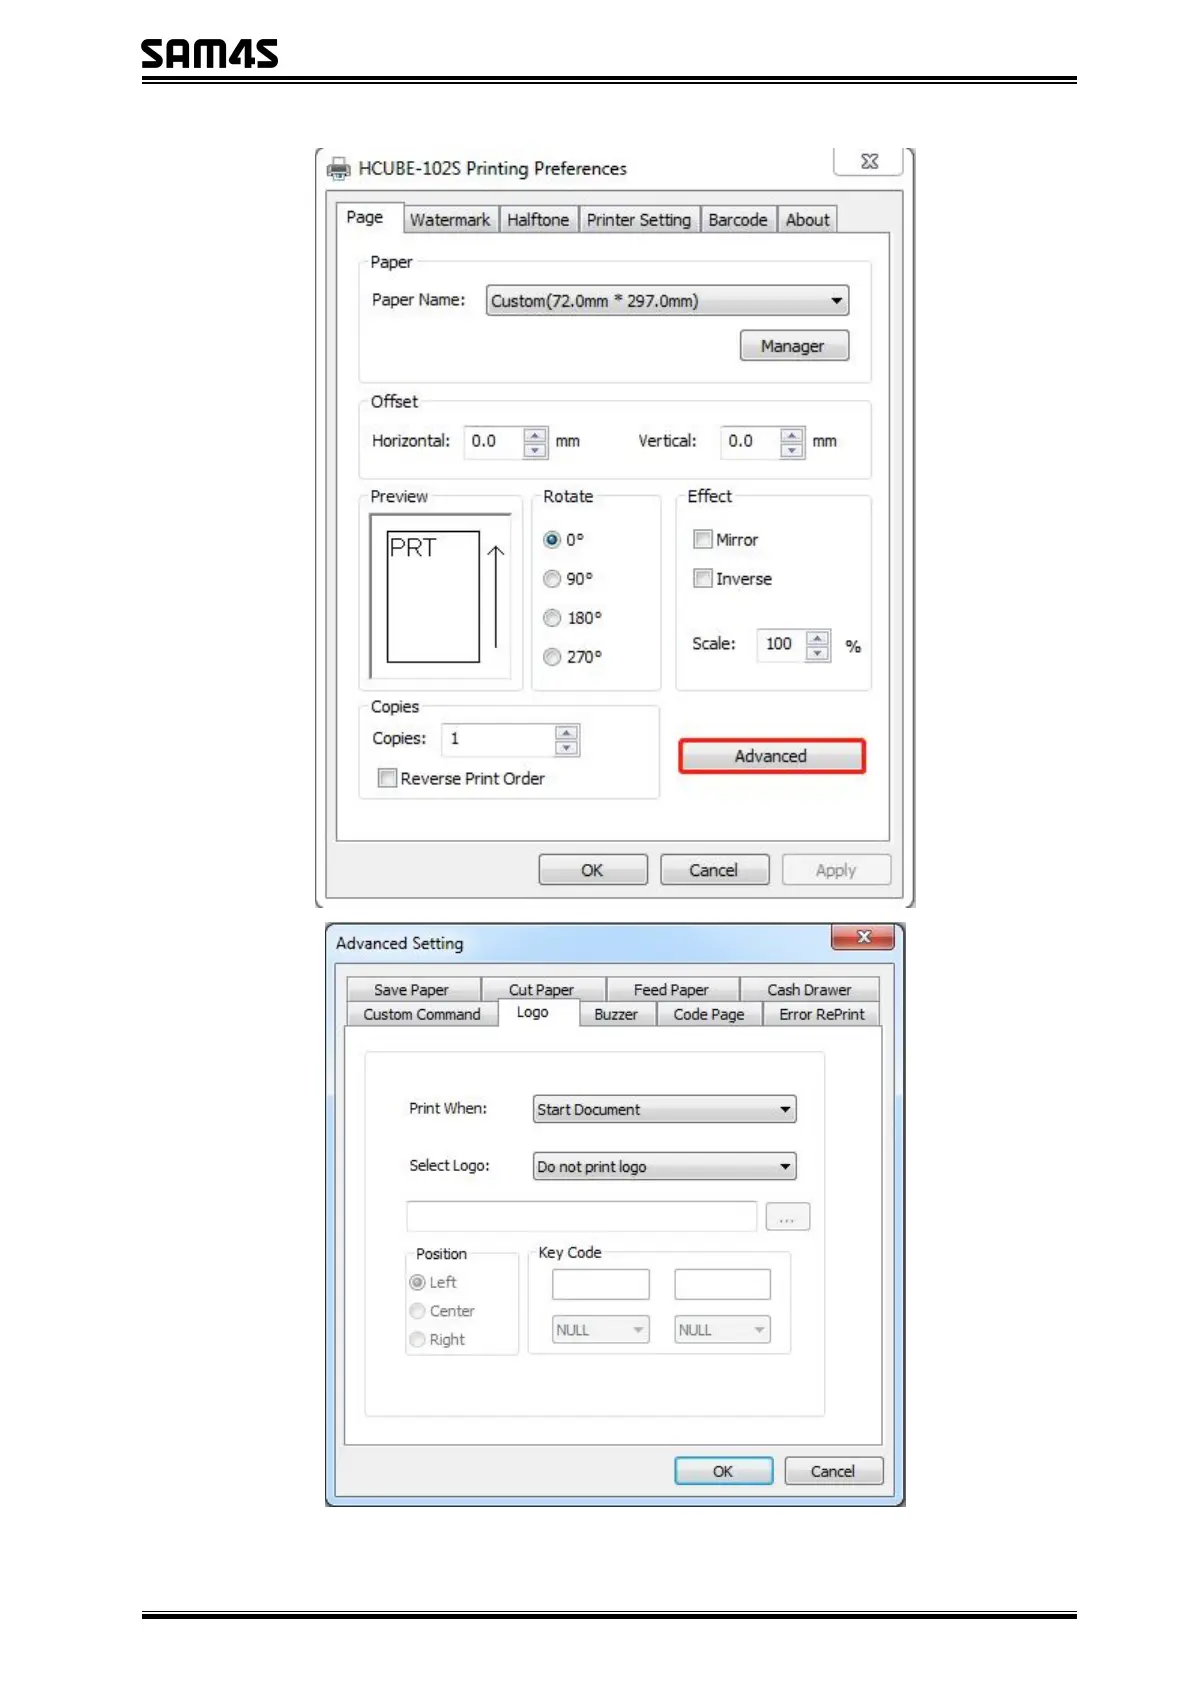Click the Manager button
The width and height of the screenshot is (1191, 1684).
(794, 346)
